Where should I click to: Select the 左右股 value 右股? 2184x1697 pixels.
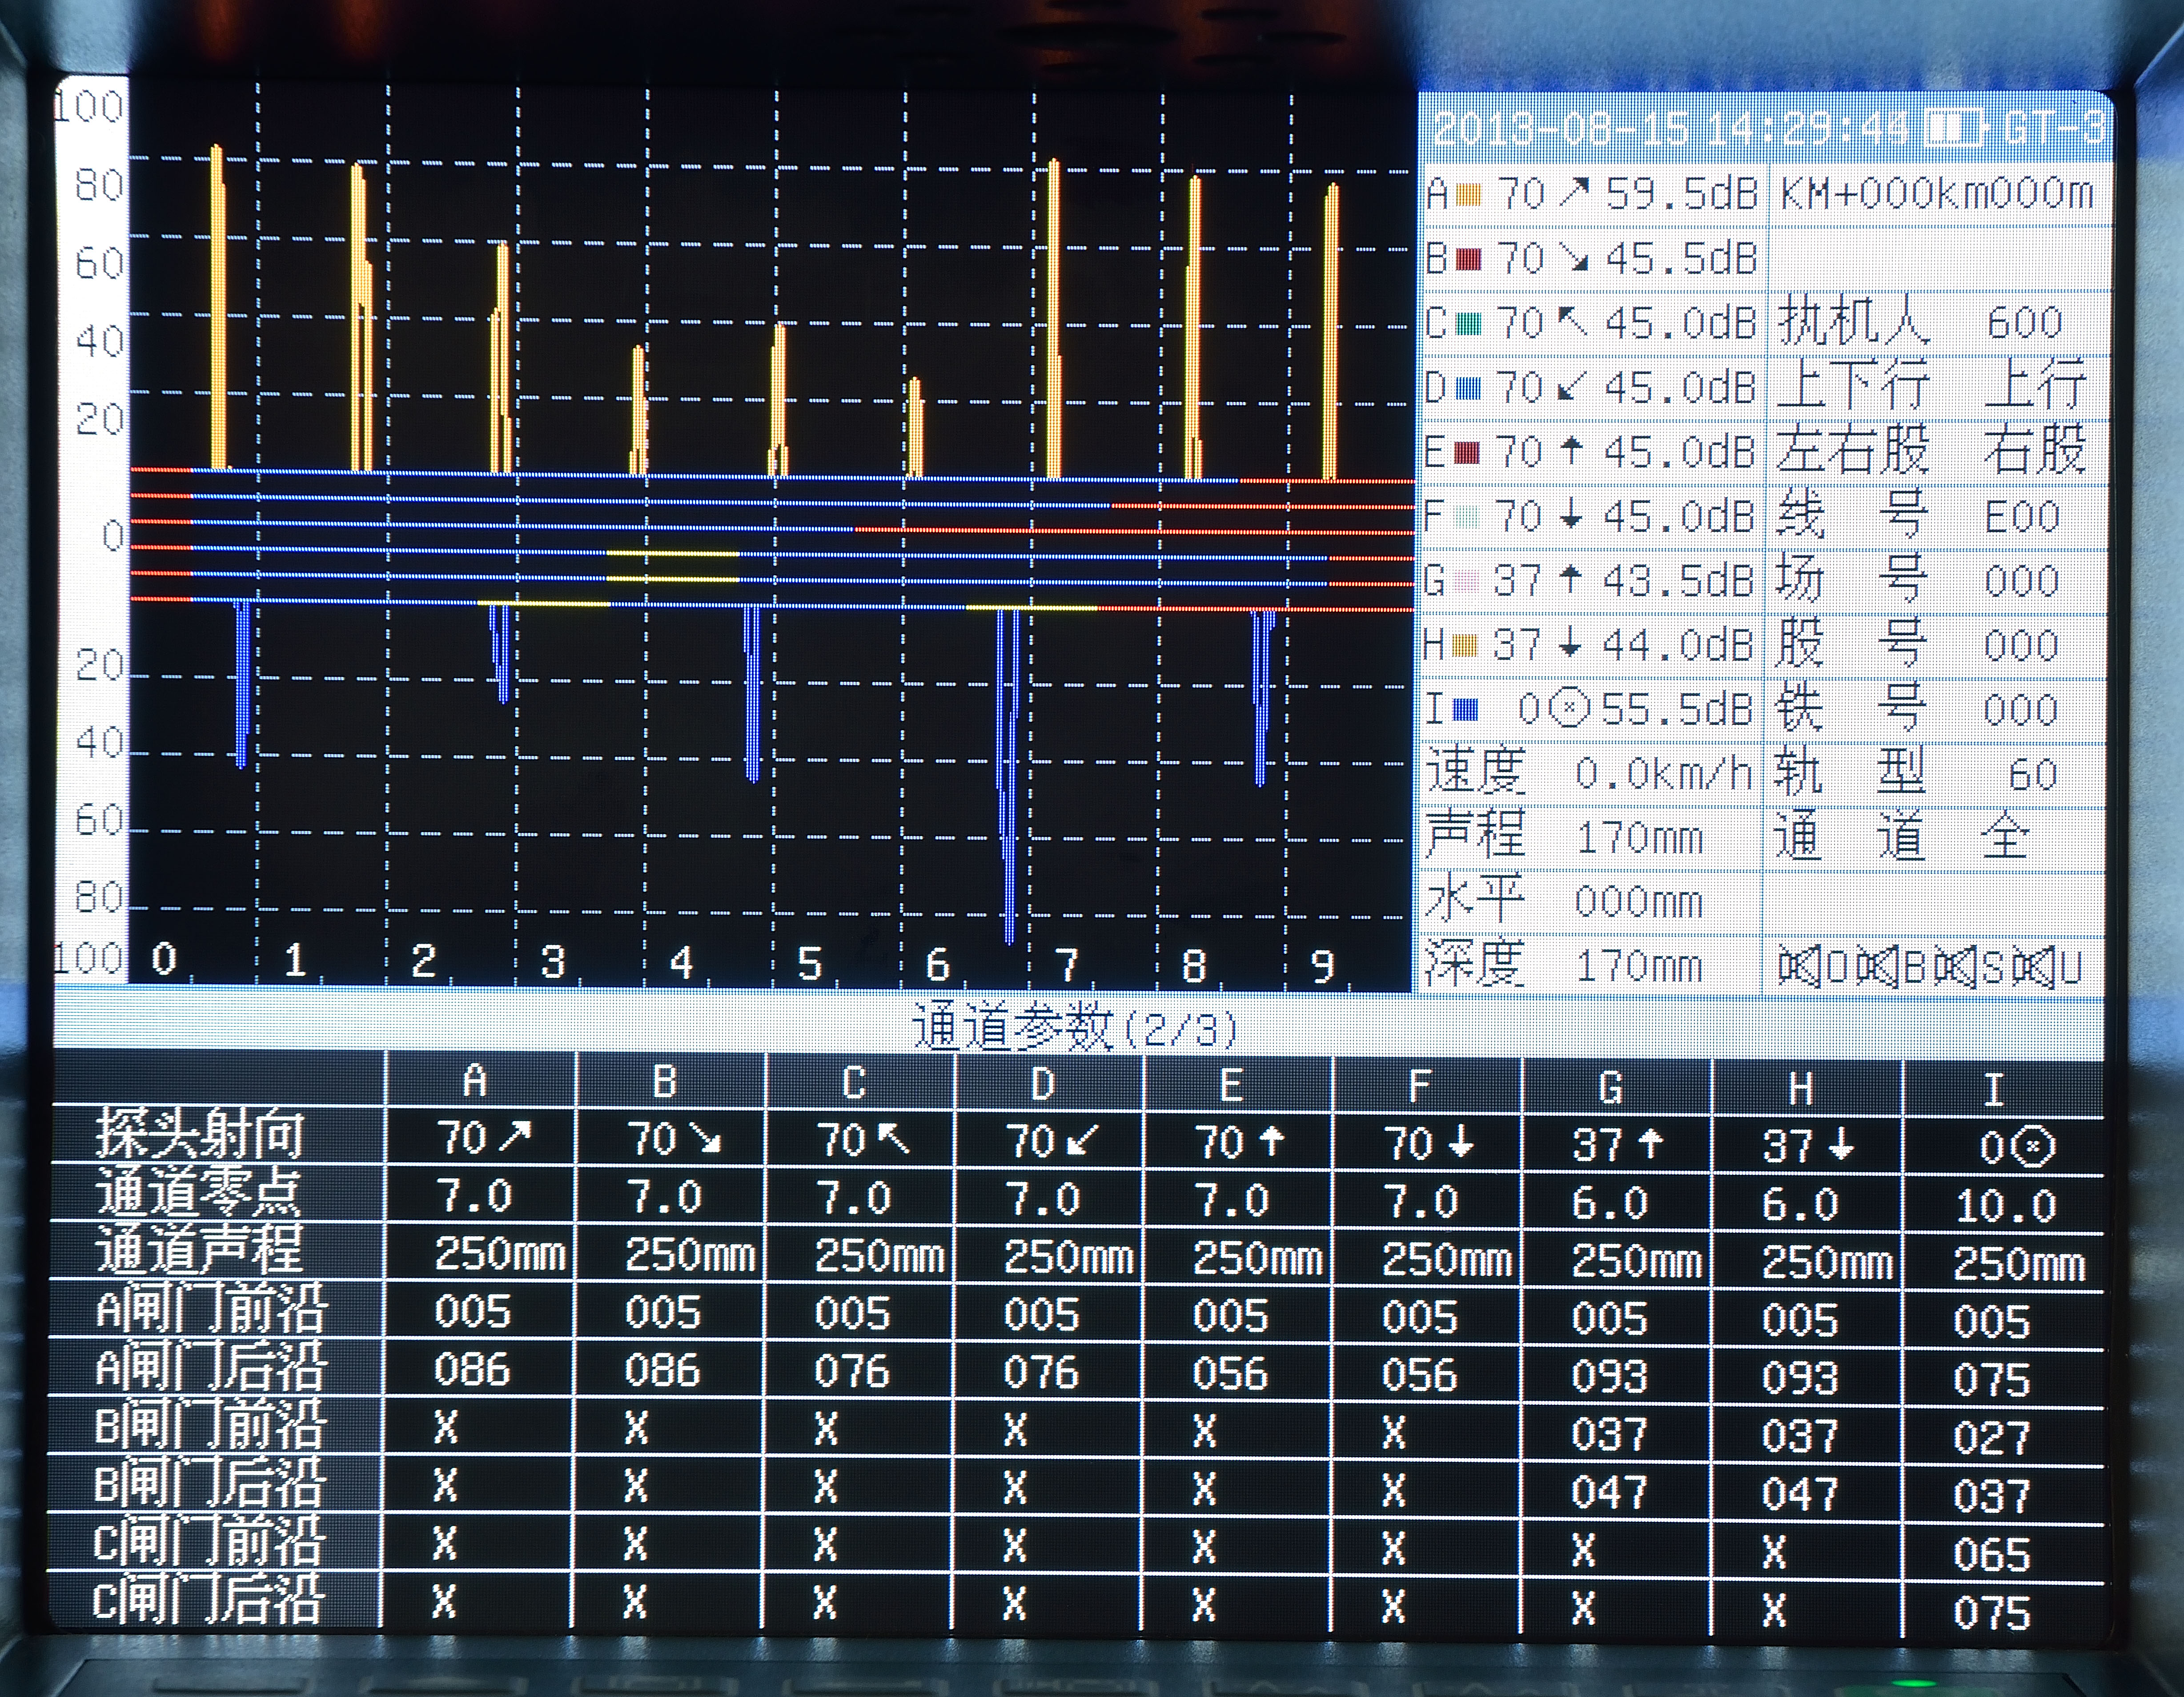tap(2034, 450)
